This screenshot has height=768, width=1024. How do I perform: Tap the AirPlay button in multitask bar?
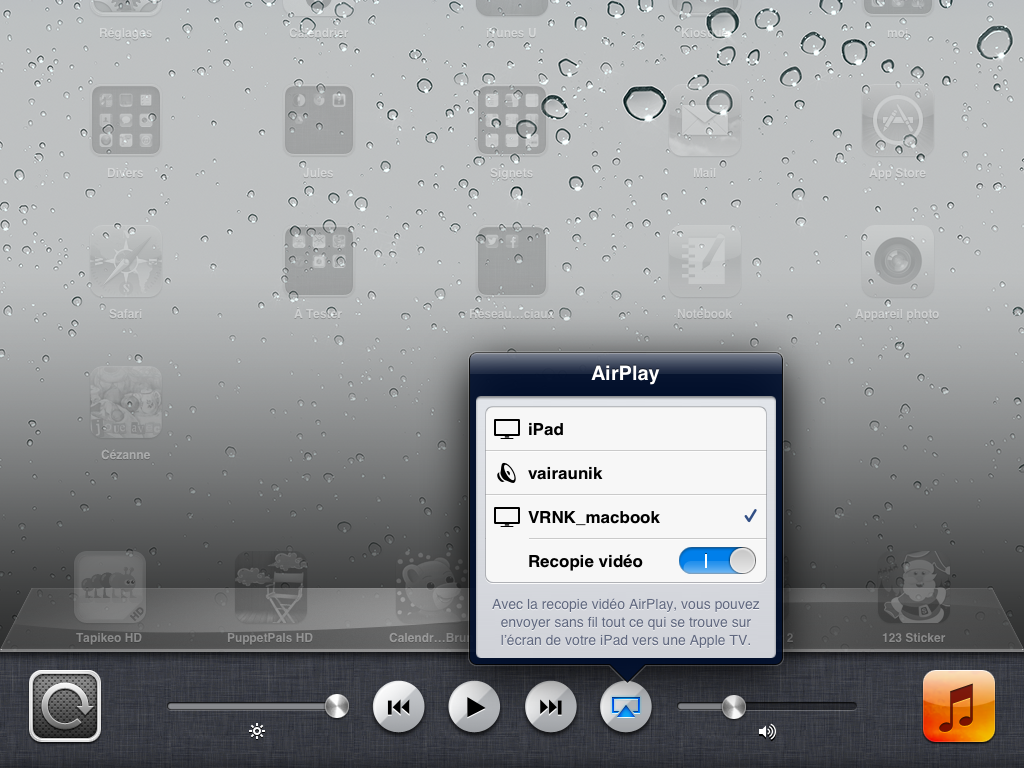click(626, 707)
